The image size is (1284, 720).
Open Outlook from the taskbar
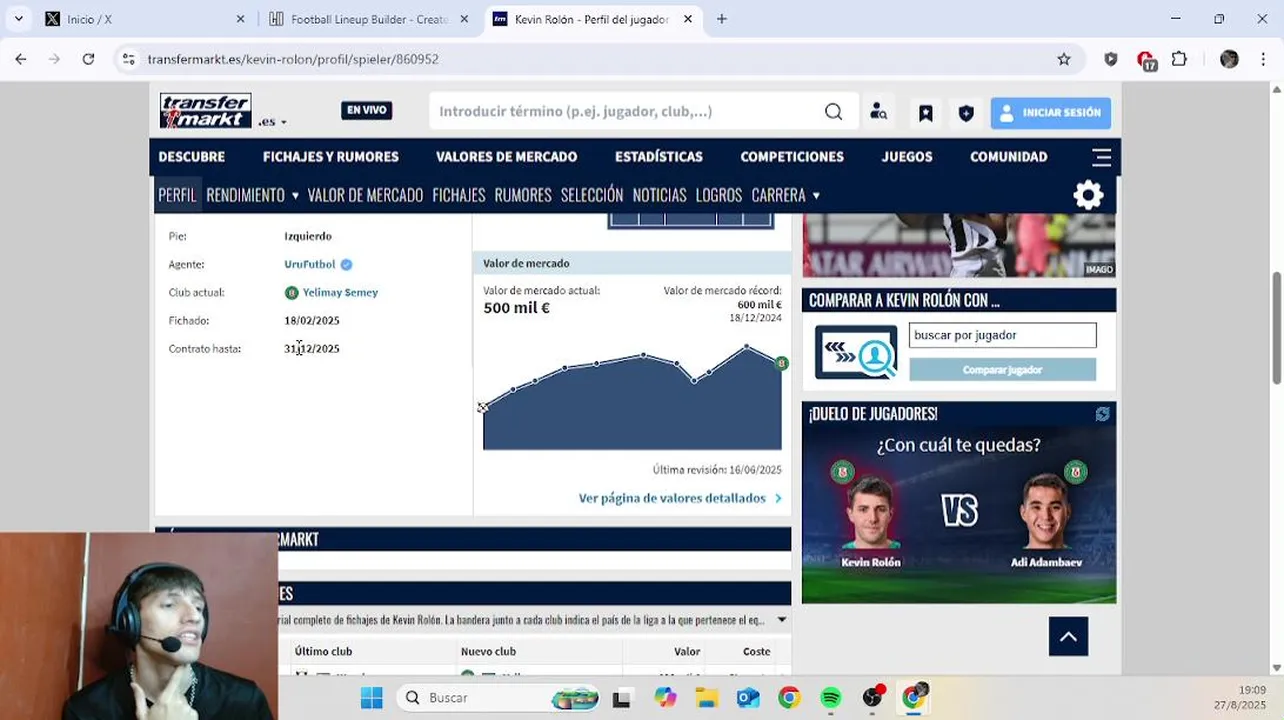pos(748,697)
